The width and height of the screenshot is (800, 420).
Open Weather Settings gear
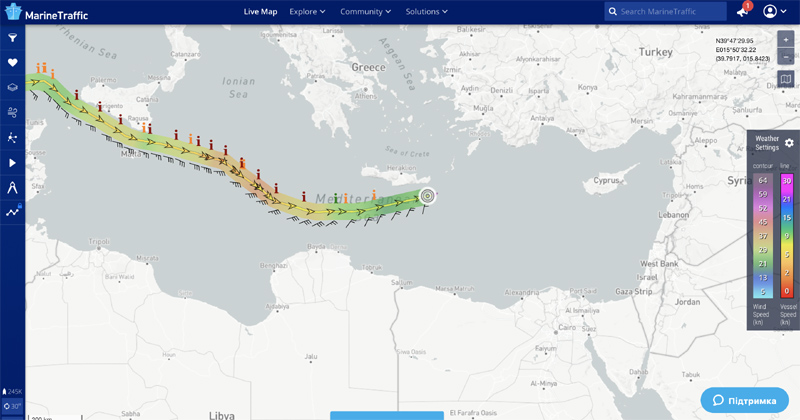click(789, 143)
